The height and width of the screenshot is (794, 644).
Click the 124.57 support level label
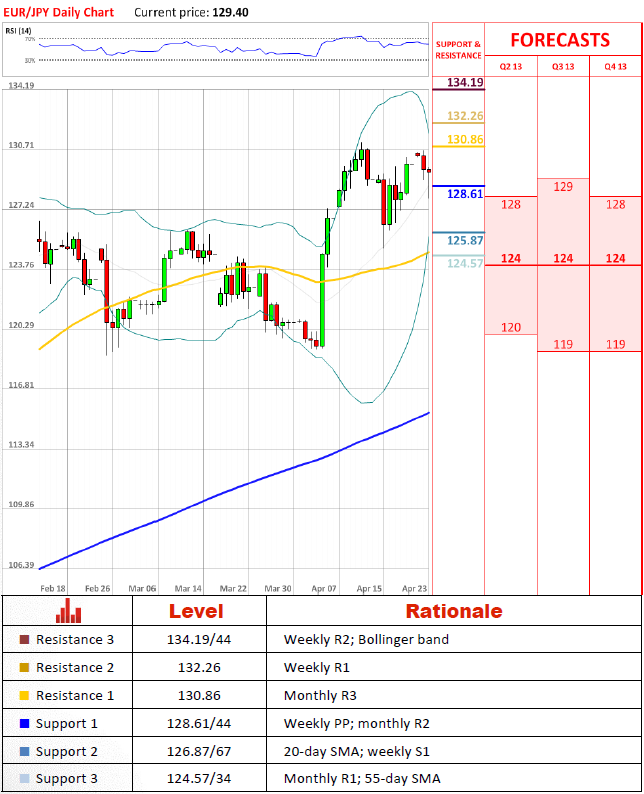(x=465, y=263)
